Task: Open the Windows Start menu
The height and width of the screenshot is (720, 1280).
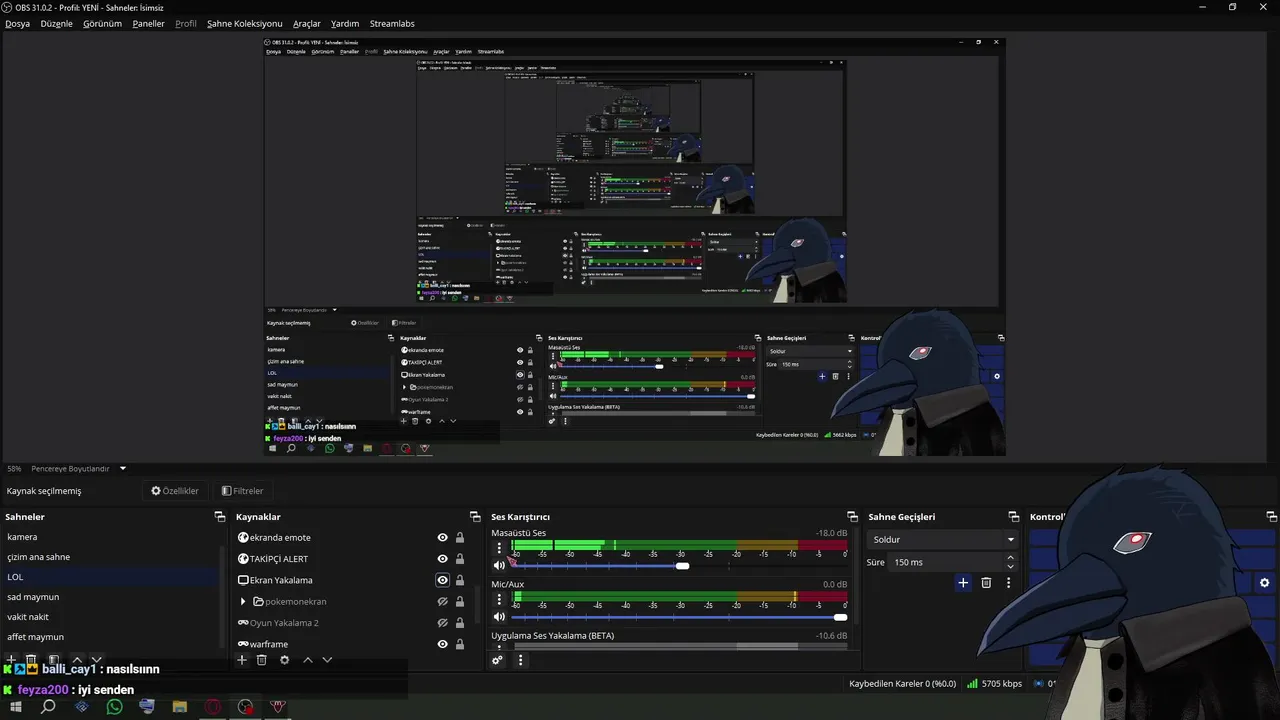Action: 16,707
